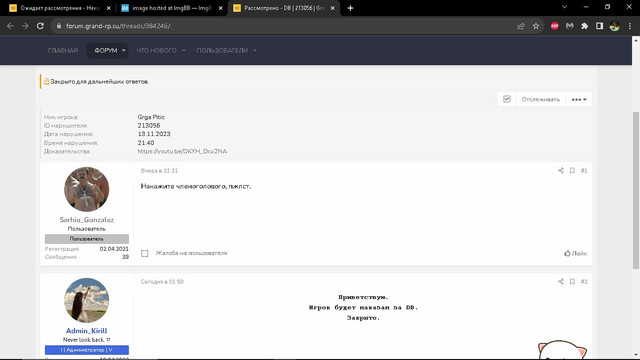
Task: Click the Вчера в 21:21 timestamp
Action: 159,171
